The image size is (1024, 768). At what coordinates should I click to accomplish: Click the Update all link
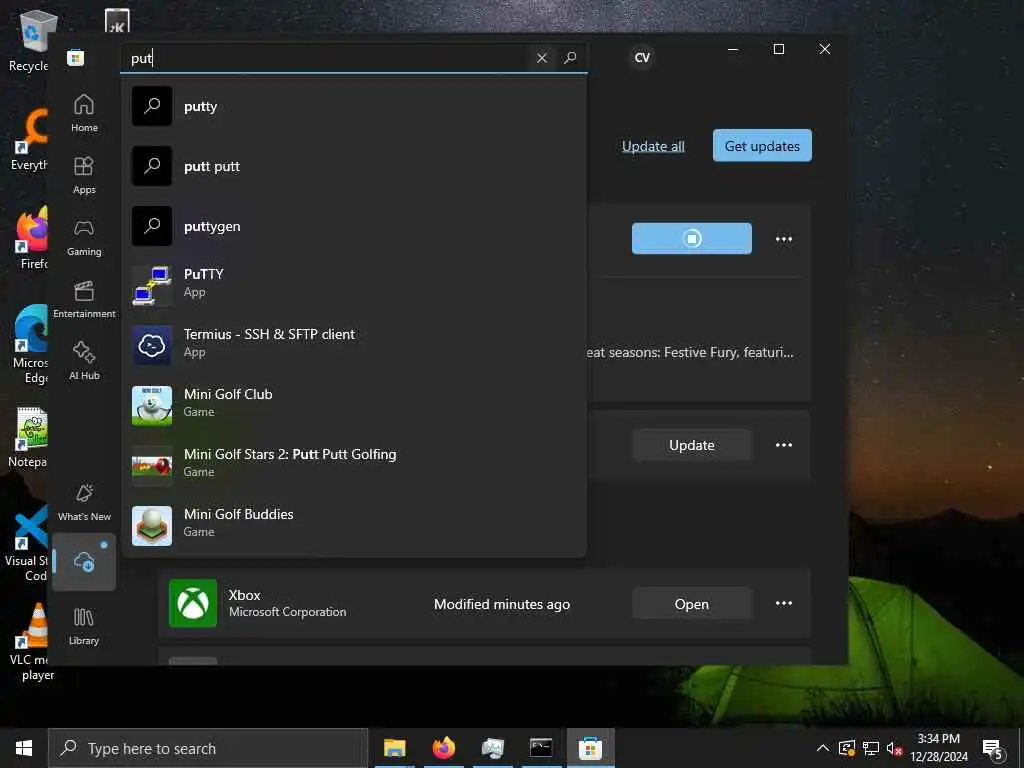653,146
